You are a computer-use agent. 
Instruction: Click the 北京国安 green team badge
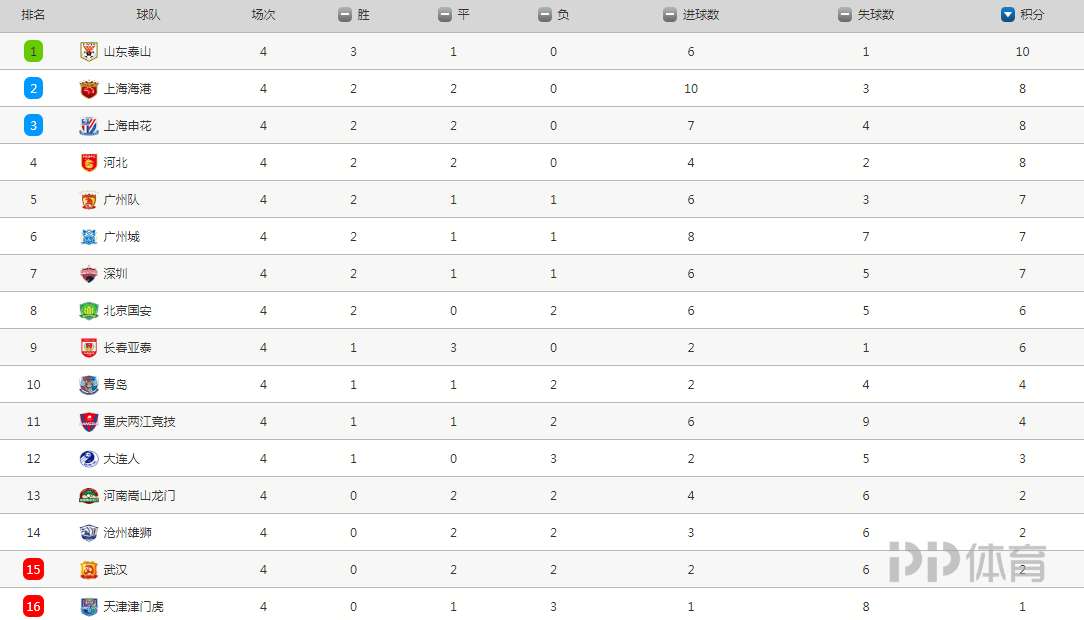(x=88, y=311)
